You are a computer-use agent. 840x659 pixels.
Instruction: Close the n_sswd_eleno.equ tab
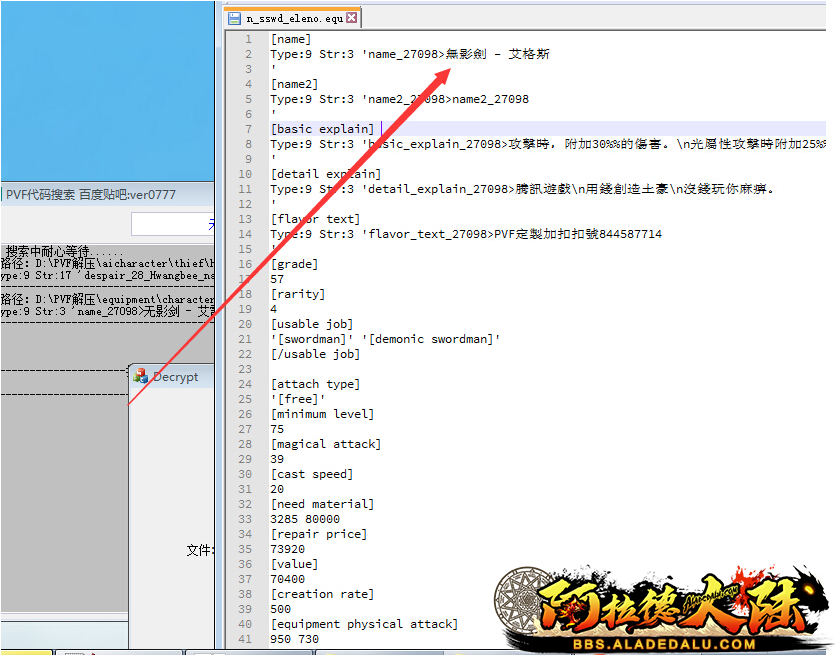pos(352,18)
